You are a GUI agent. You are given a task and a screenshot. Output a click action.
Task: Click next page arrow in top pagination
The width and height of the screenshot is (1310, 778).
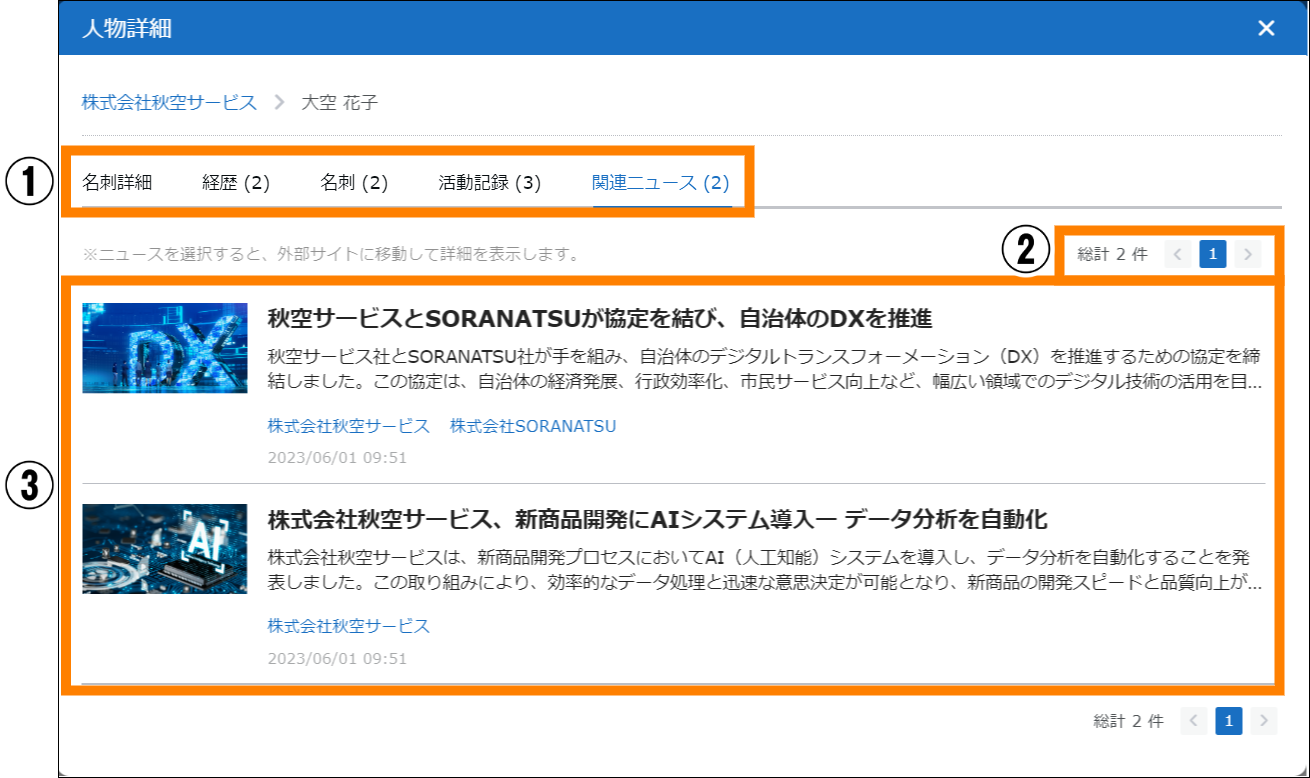pos(1247,255)
